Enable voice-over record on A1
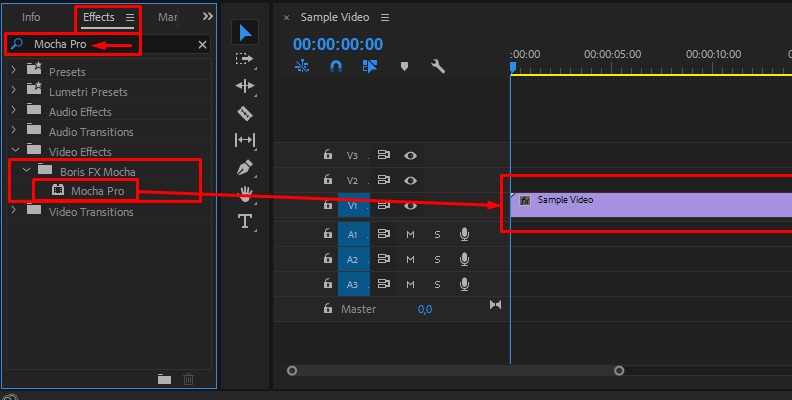Screen dimensions: 792x400 (464, 234)
